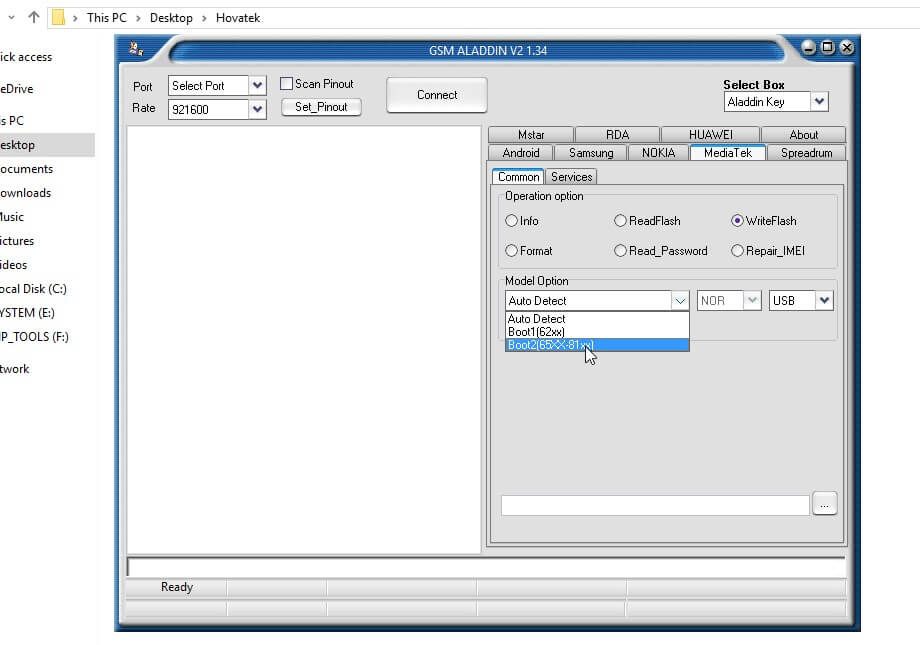This screenshot has width=920, height=645.
Task: Expand the chevron after Desktop breadcrumb
Action: point(204,18)
